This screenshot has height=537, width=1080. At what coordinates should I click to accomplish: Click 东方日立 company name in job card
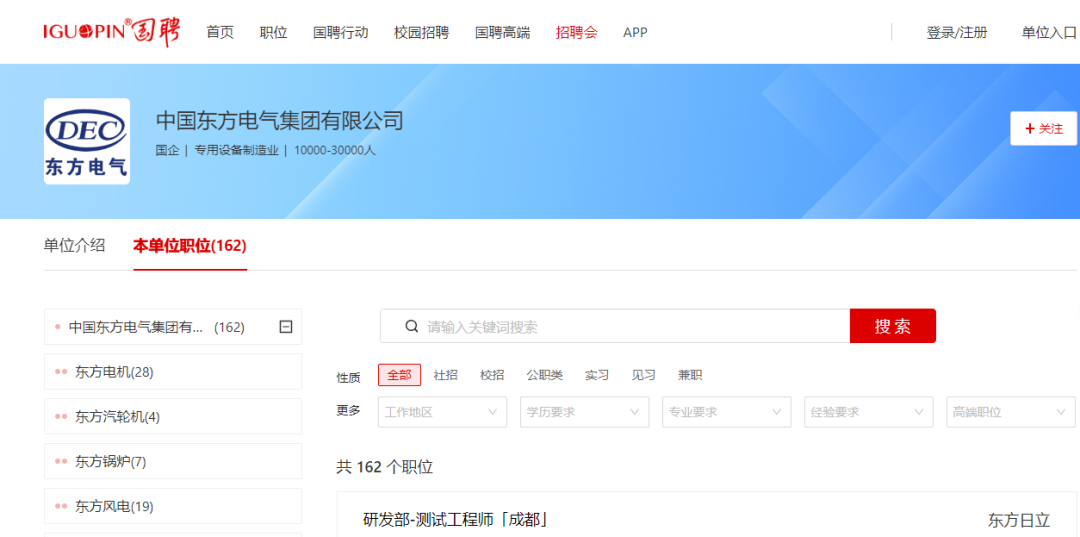[x=1019, y=519]
